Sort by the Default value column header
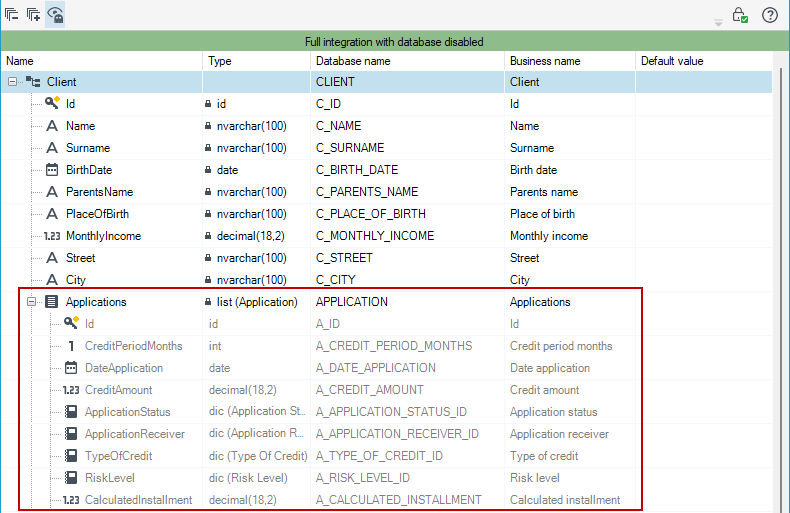 click(x=704, y=61)
